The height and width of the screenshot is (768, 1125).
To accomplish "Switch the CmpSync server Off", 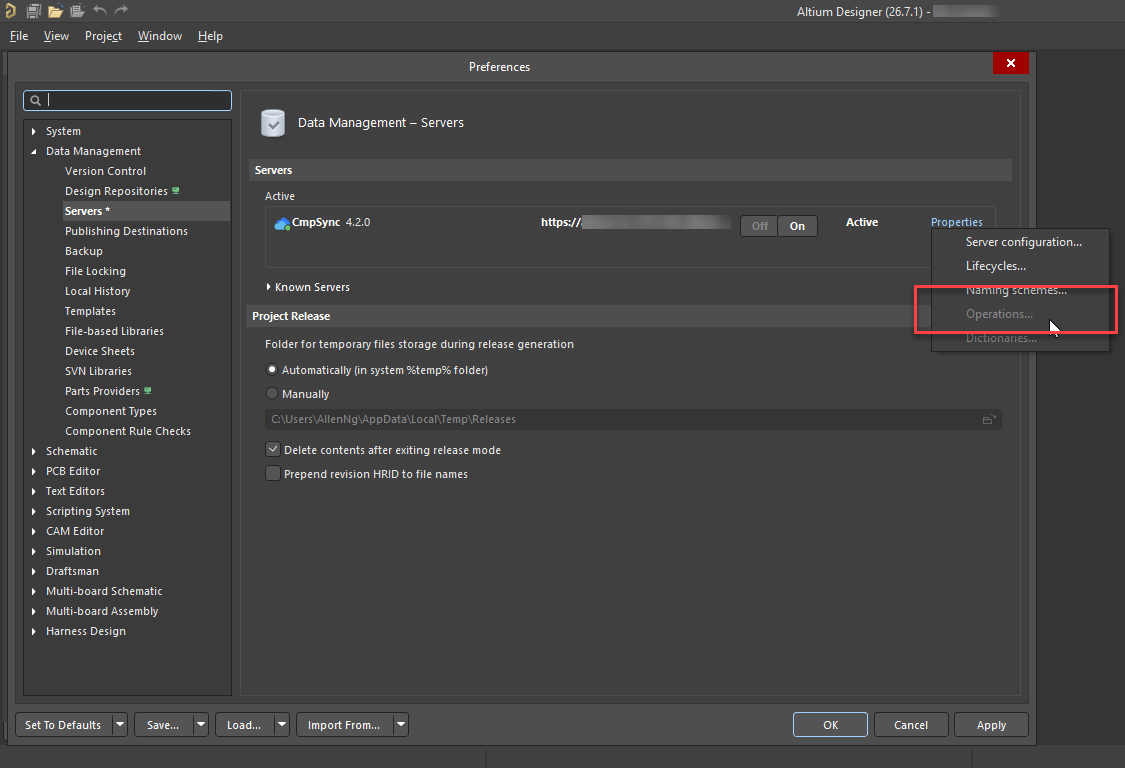I will pos(759,226).
